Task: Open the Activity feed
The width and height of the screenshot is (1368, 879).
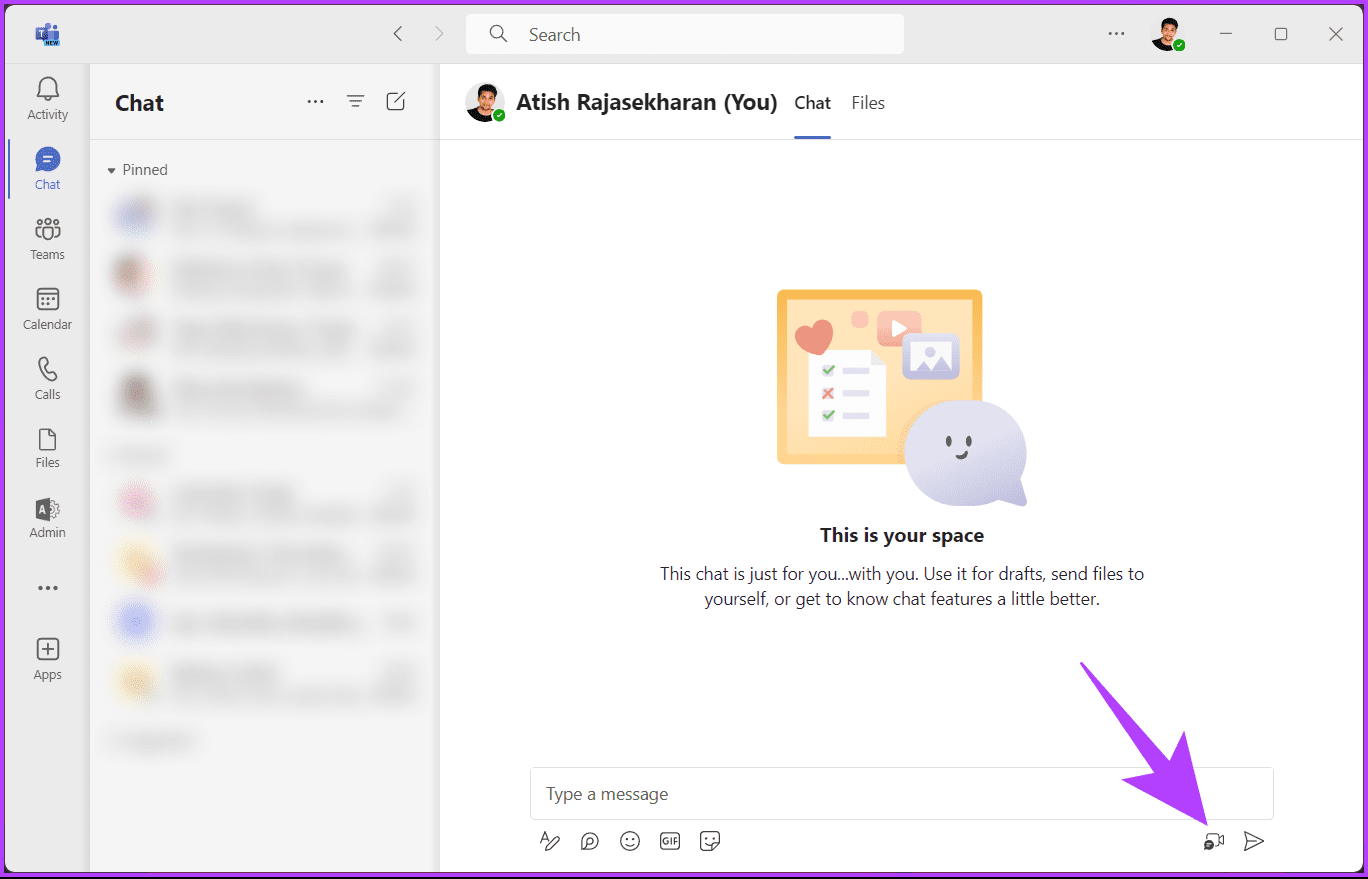Action: click(47, 98)
